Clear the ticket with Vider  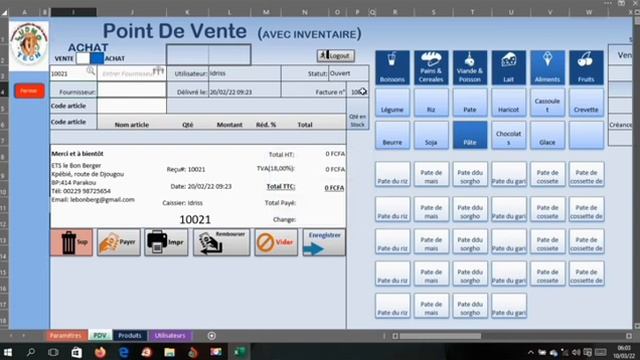coord(276,242)
